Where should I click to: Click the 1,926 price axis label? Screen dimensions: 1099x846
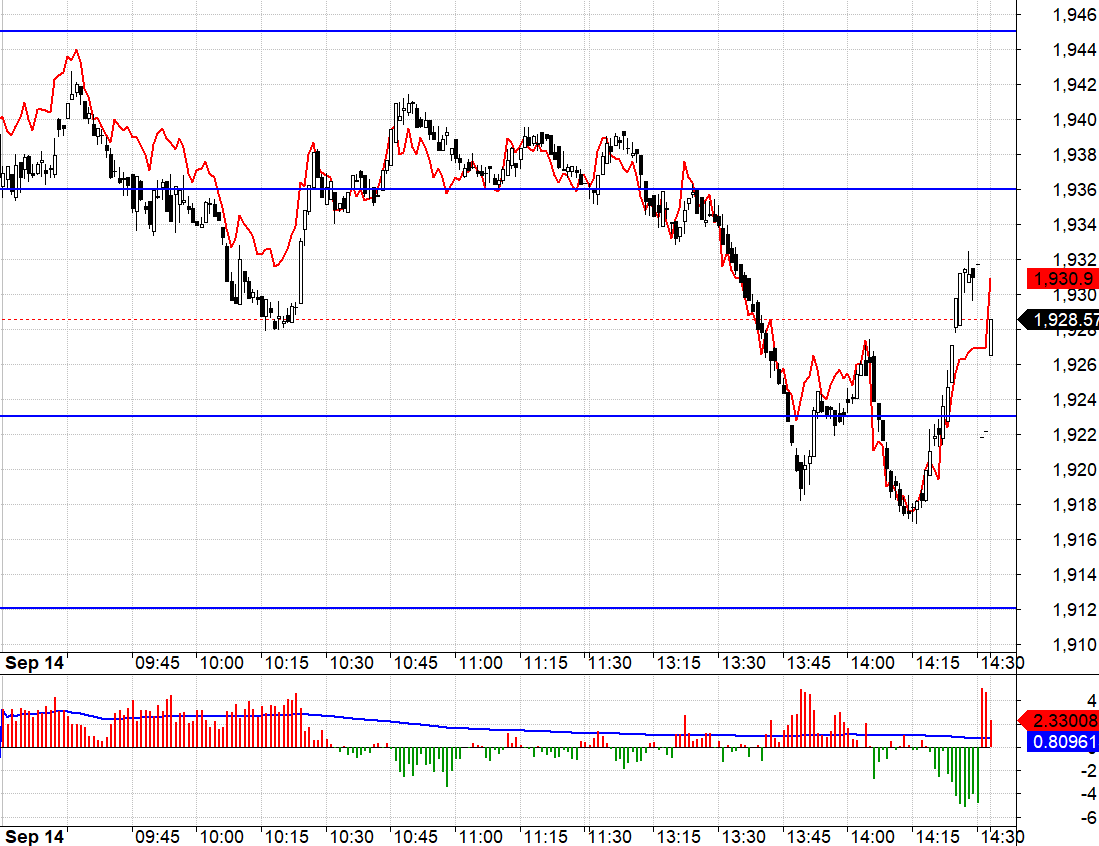1074,364
